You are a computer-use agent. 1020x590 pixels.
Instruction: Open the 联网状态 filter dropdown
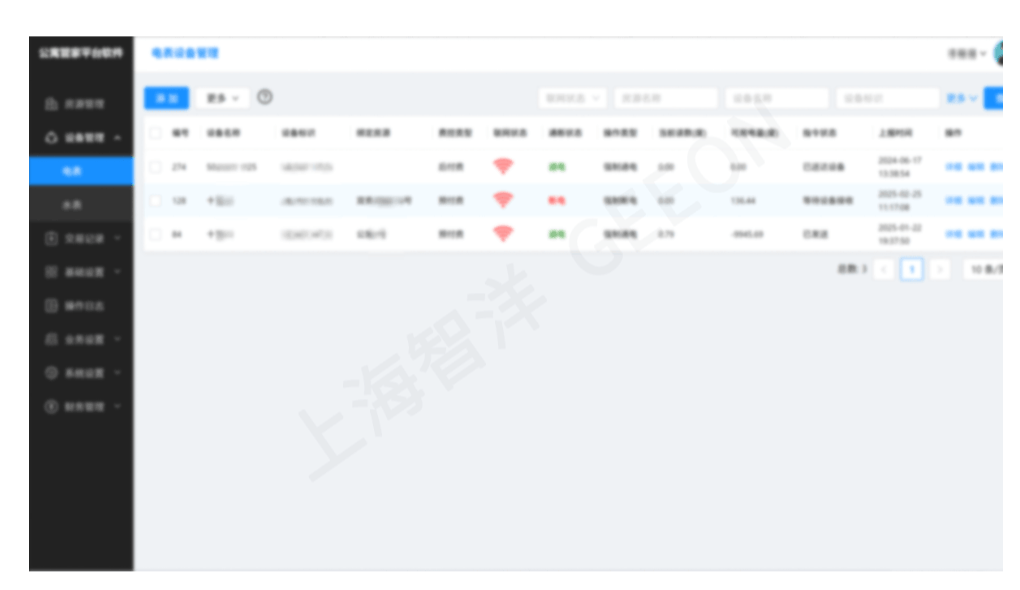coord(572,98)
